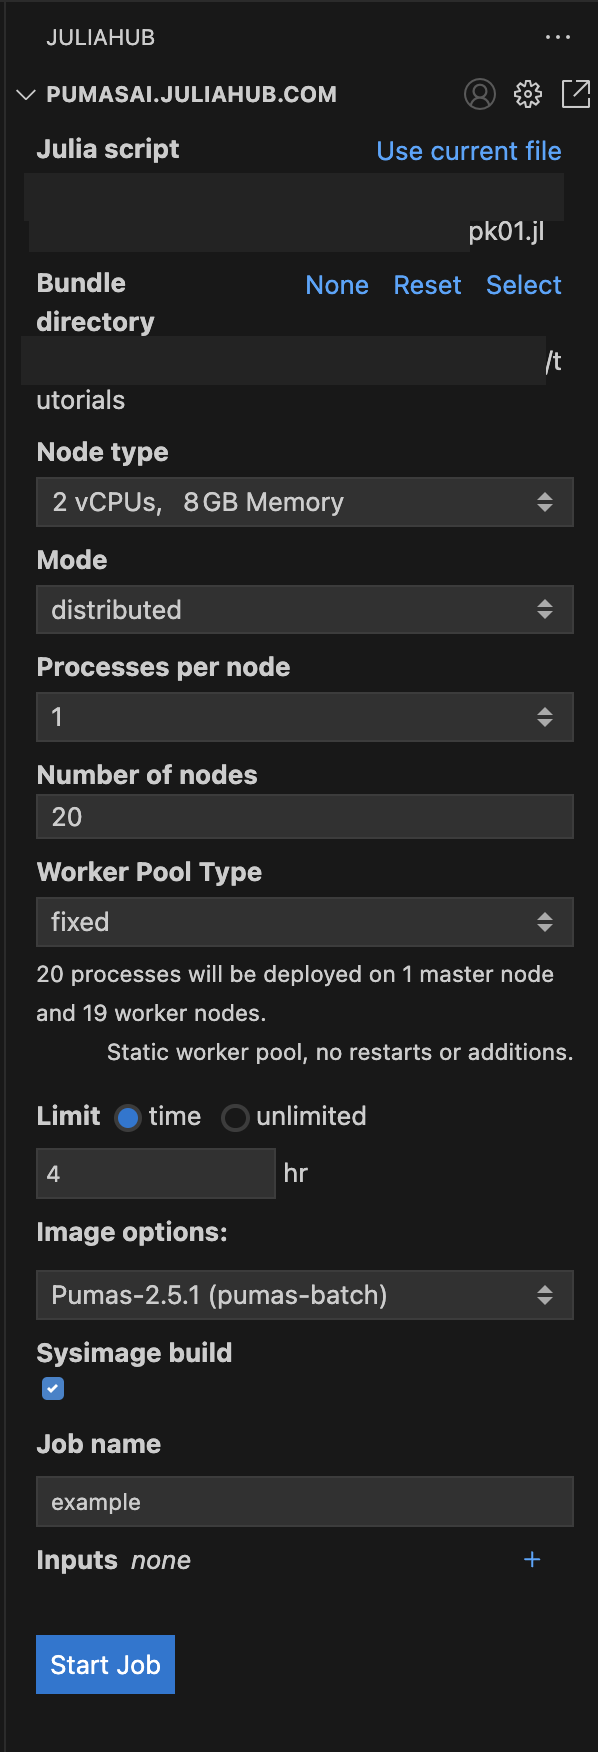
Task: Open the settings gear icon
Action: 528,94
